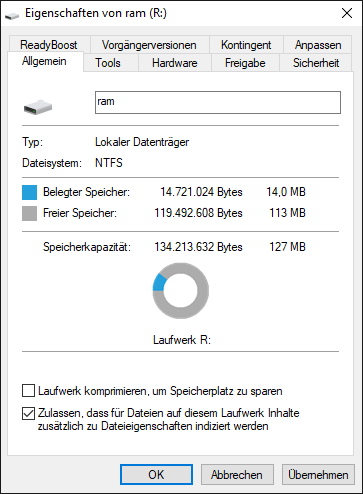The width and height of the screenshot is (363, 494).
Task: Click the donut usage chart for Laufwerk R:
Action: coord(181,290)
